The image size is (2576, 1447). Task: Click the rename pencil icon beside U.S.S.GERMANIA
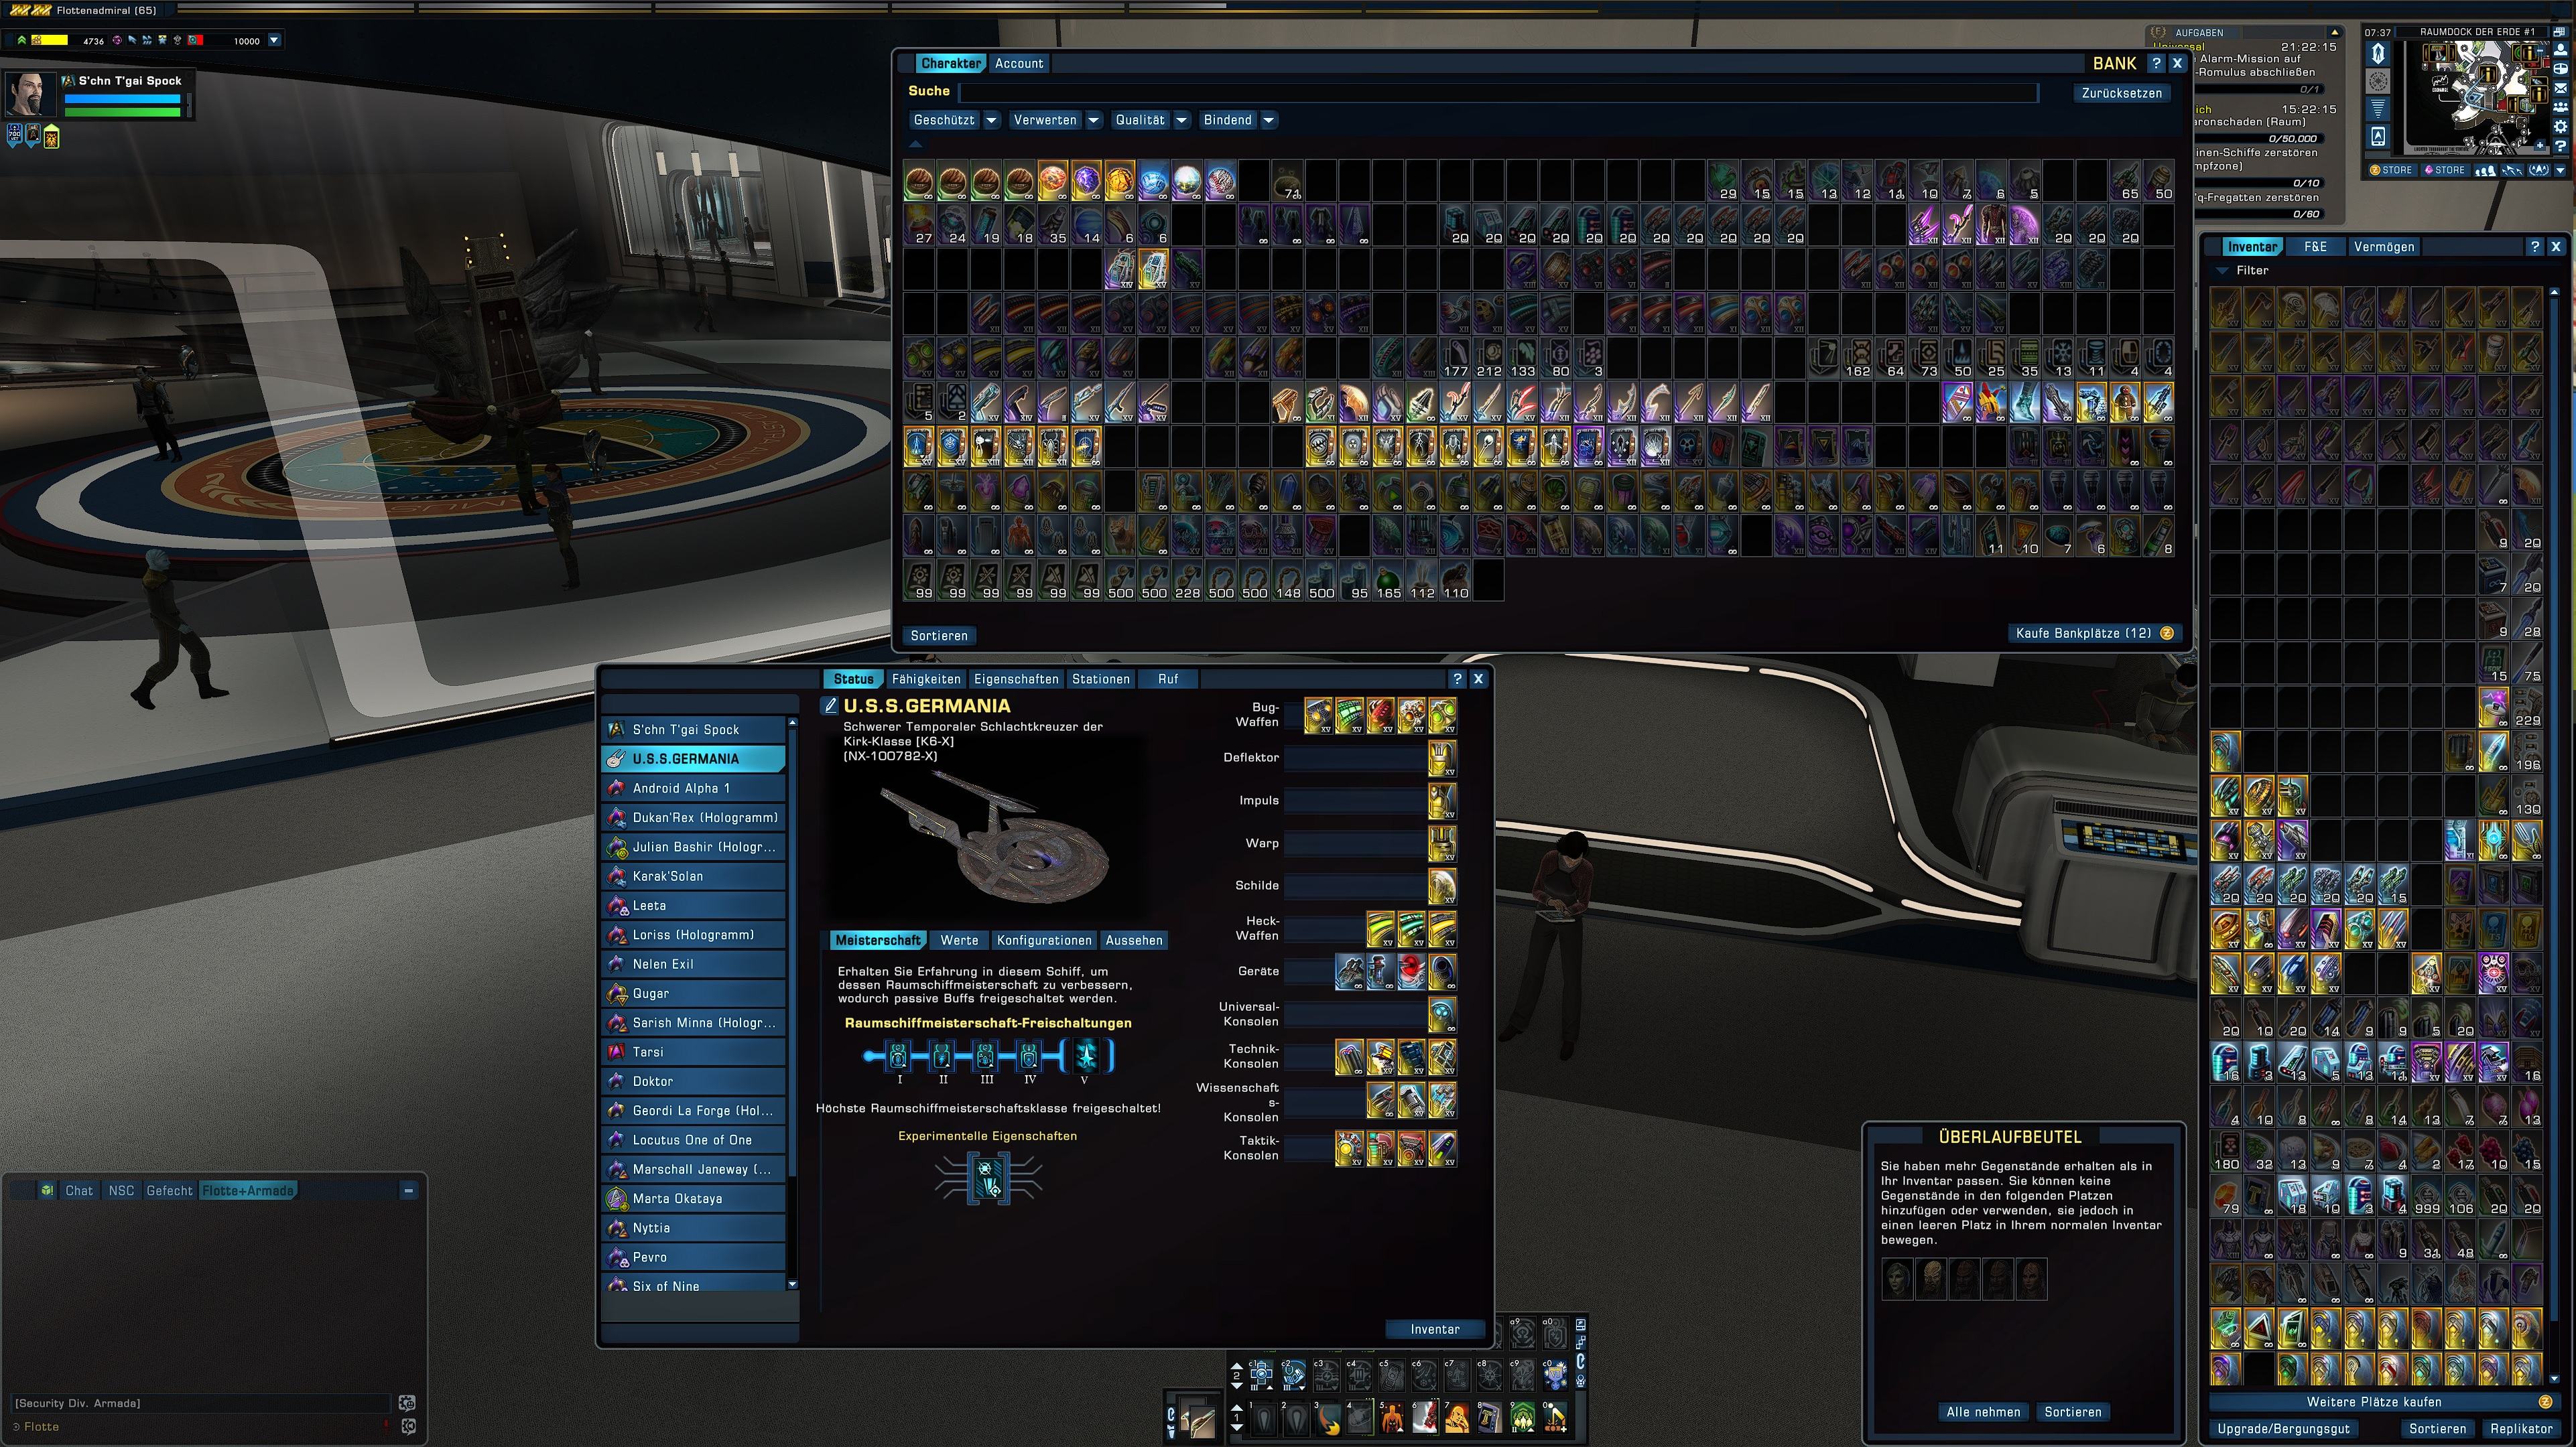829,706
